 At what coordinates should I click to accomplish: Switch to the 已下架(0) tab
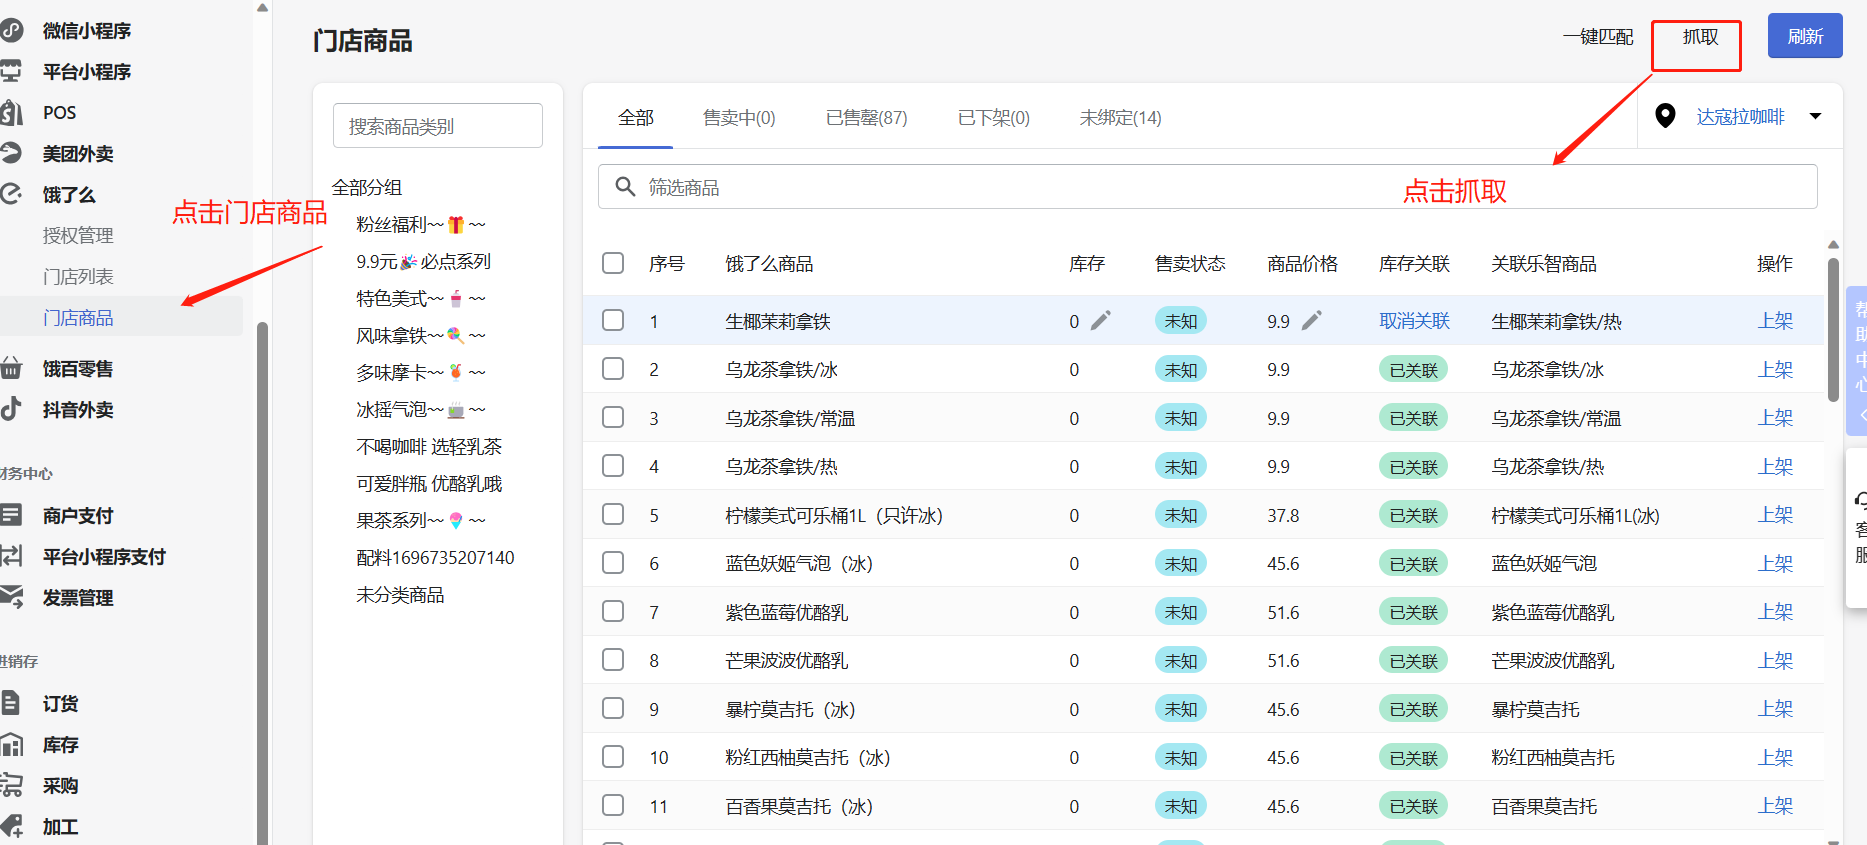pos(993,118)
